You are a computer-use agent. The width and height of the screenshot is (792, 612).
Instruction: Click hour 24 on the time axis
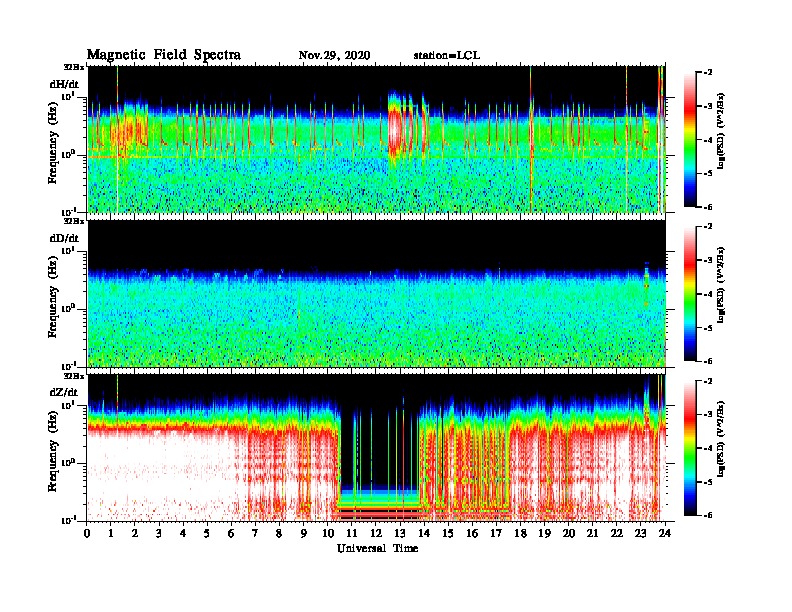click(x=665, y=533)
